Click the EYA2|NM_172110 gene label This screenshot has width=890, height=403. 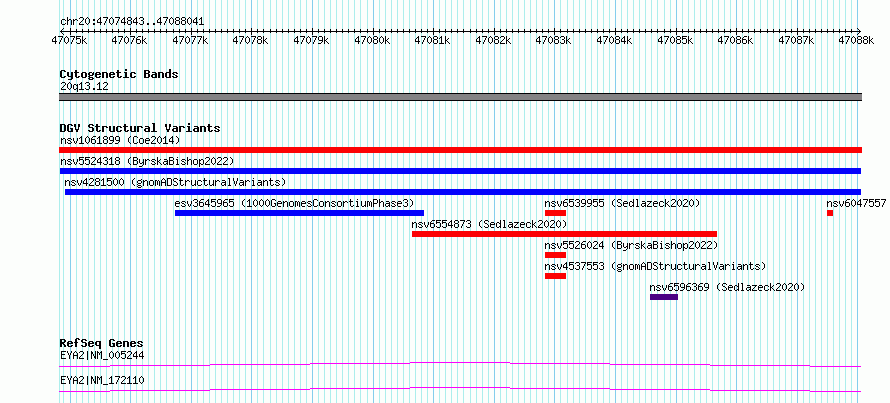point(102,380)
